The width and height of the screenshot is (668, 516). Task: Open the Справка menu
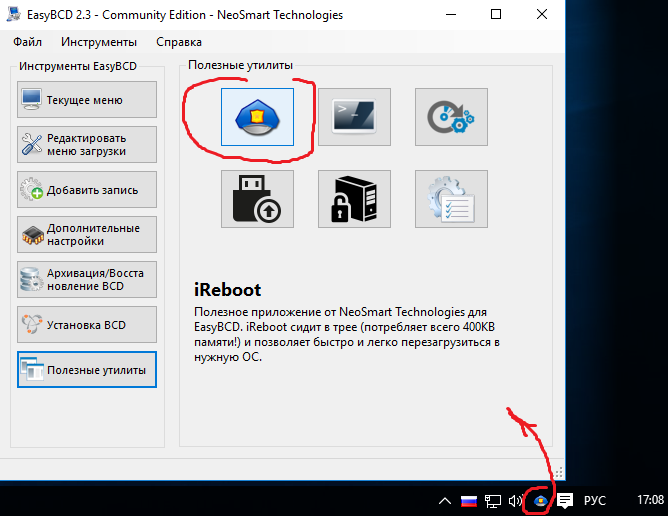[x=179, y=42]
